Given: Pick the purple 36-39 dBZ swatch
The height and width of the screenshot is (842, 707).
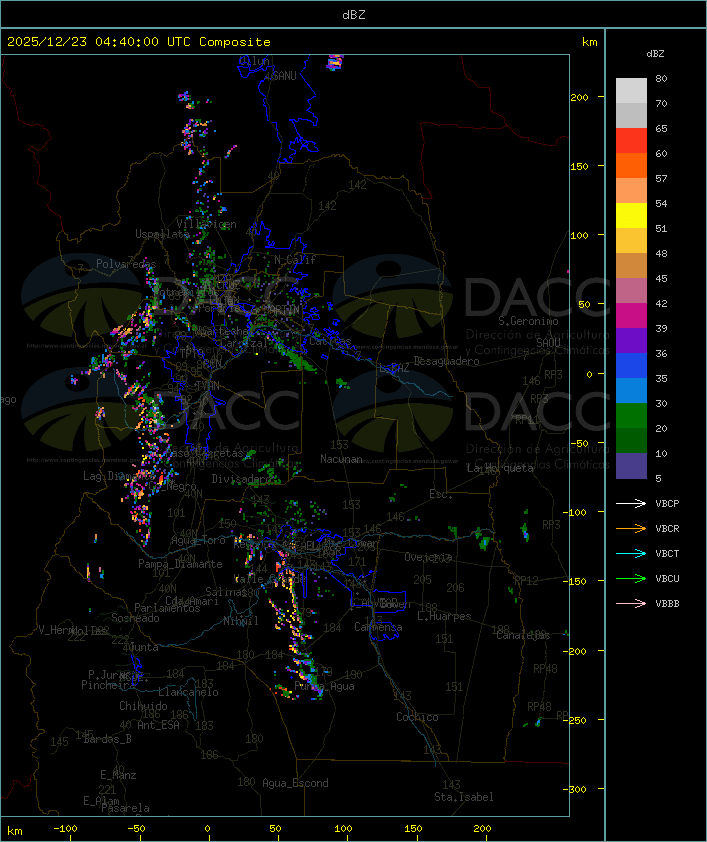Looking at the screenshot, I should point(631,340).
